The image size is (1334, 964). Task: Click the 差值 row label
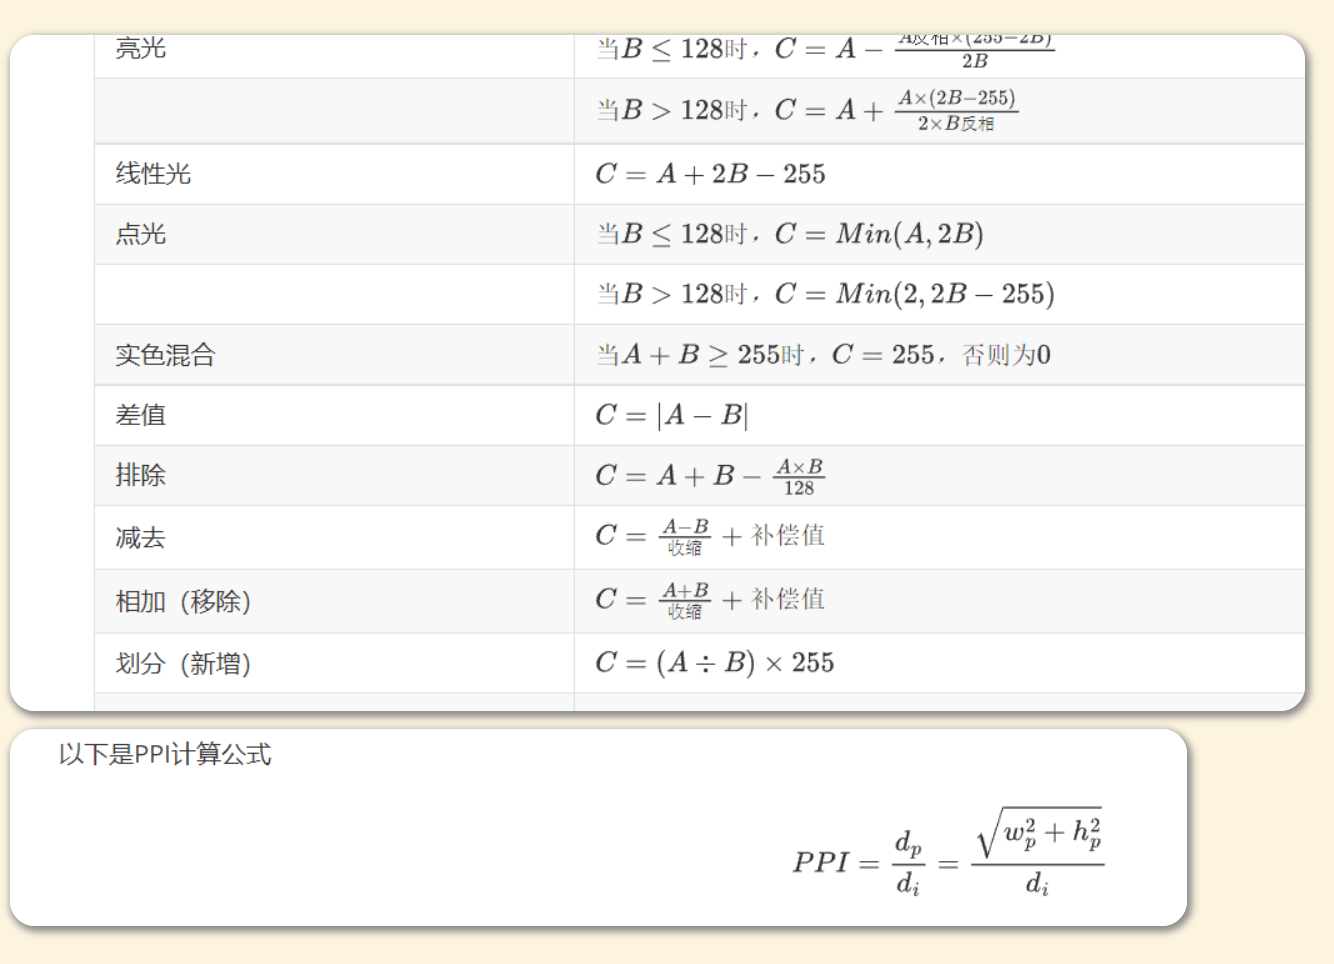[141, 415]
